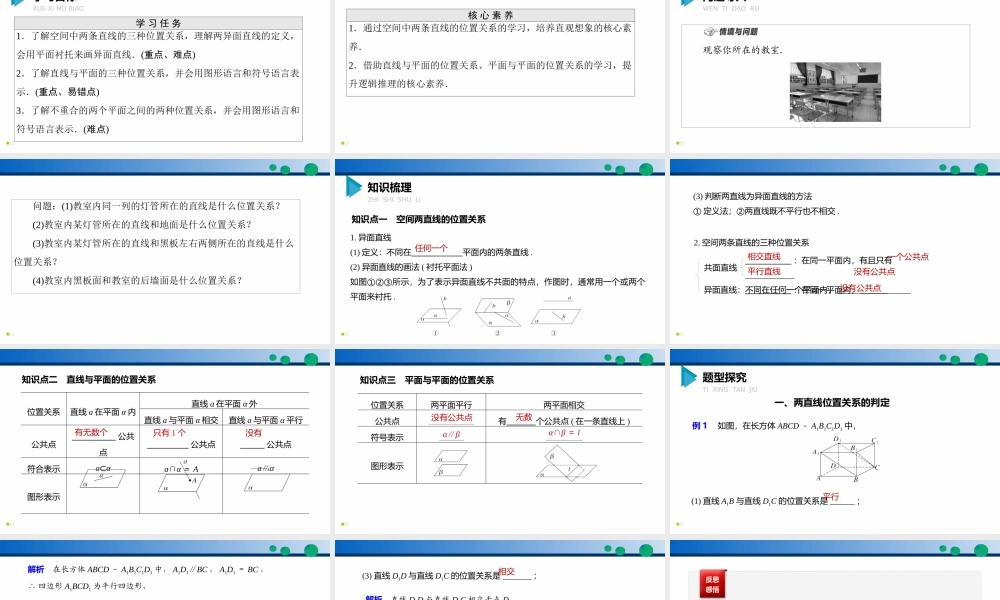
Task: Click the blue arrow icon beside 题型探究 heading
Action: [690, 378]
